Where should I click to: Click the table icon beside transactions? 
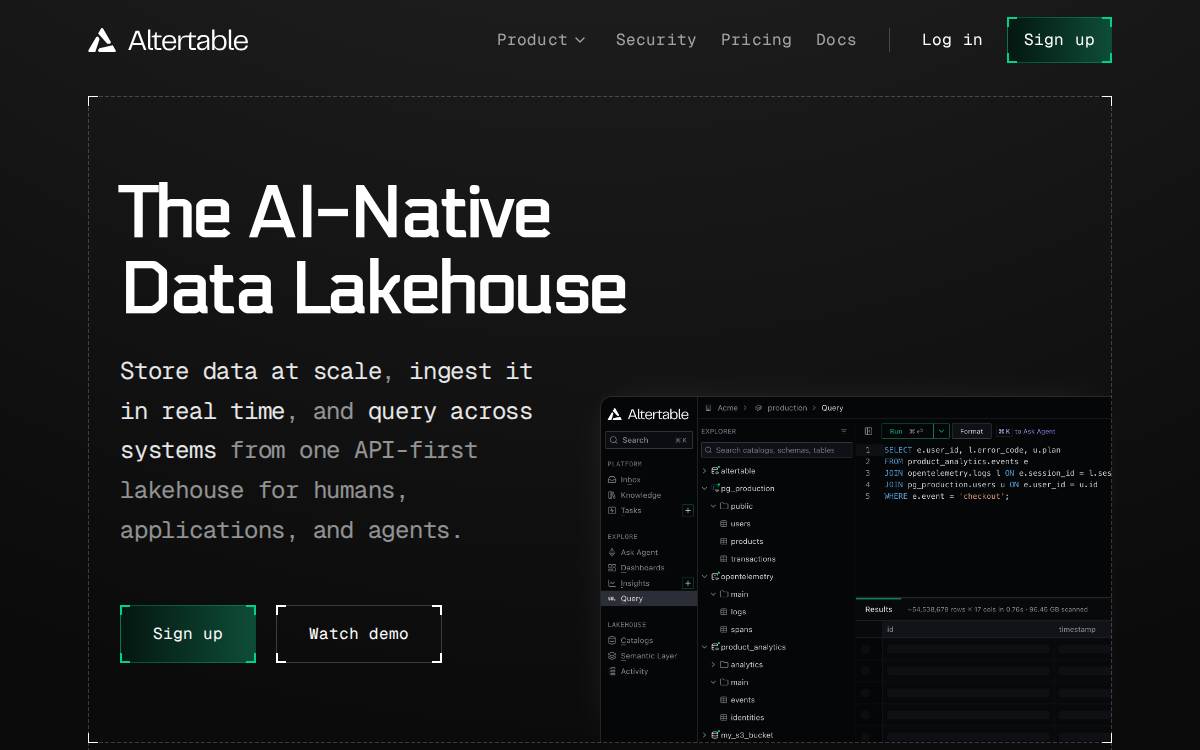tap(724, 559)
